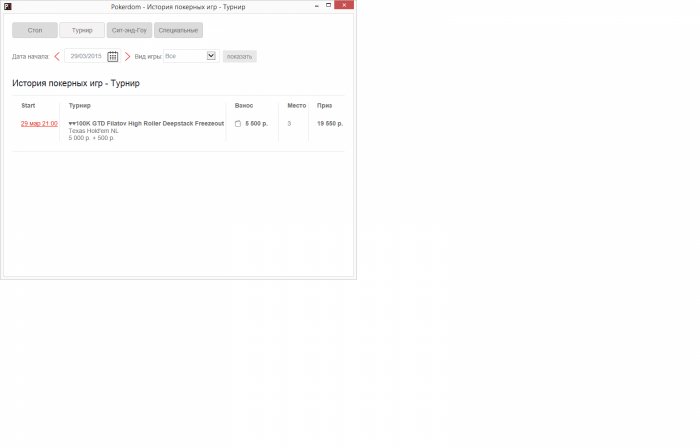This screenshot has height=448, width=700.
Task: Click the Место column header
Action: pyautogui.click(x=297, y=106)
